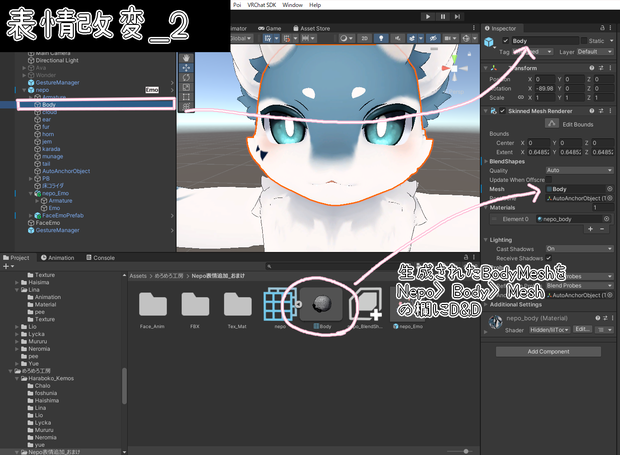Select the Hand tool in the scene view
Screen dimensions: 620x455
click(186, 58)
